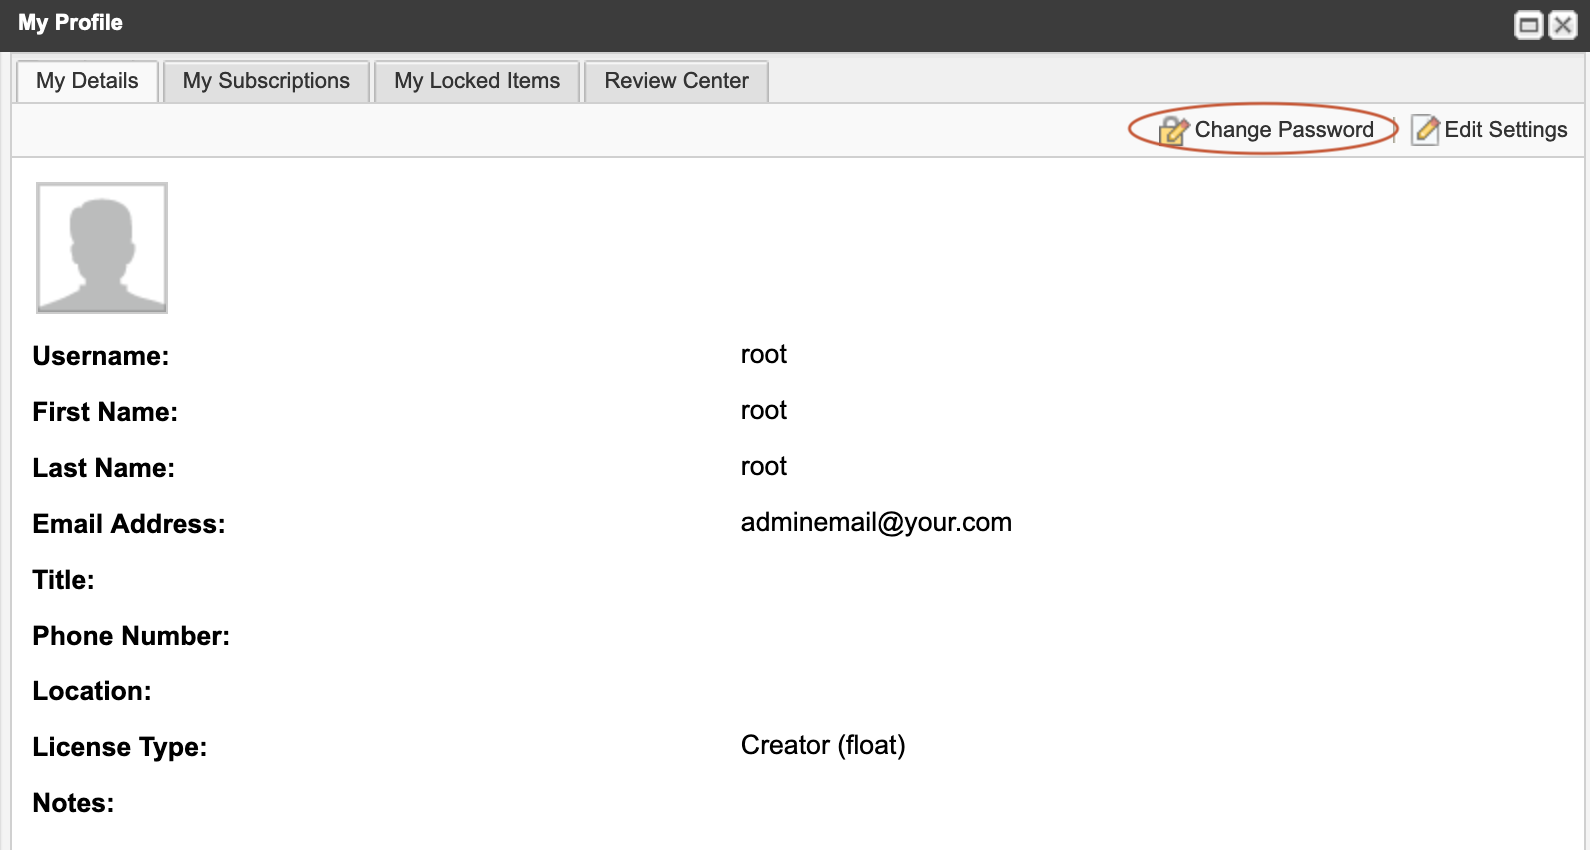Click the Phone Number: label
This screenshot has height=850, width=1590.
click(x=131, y=636)
